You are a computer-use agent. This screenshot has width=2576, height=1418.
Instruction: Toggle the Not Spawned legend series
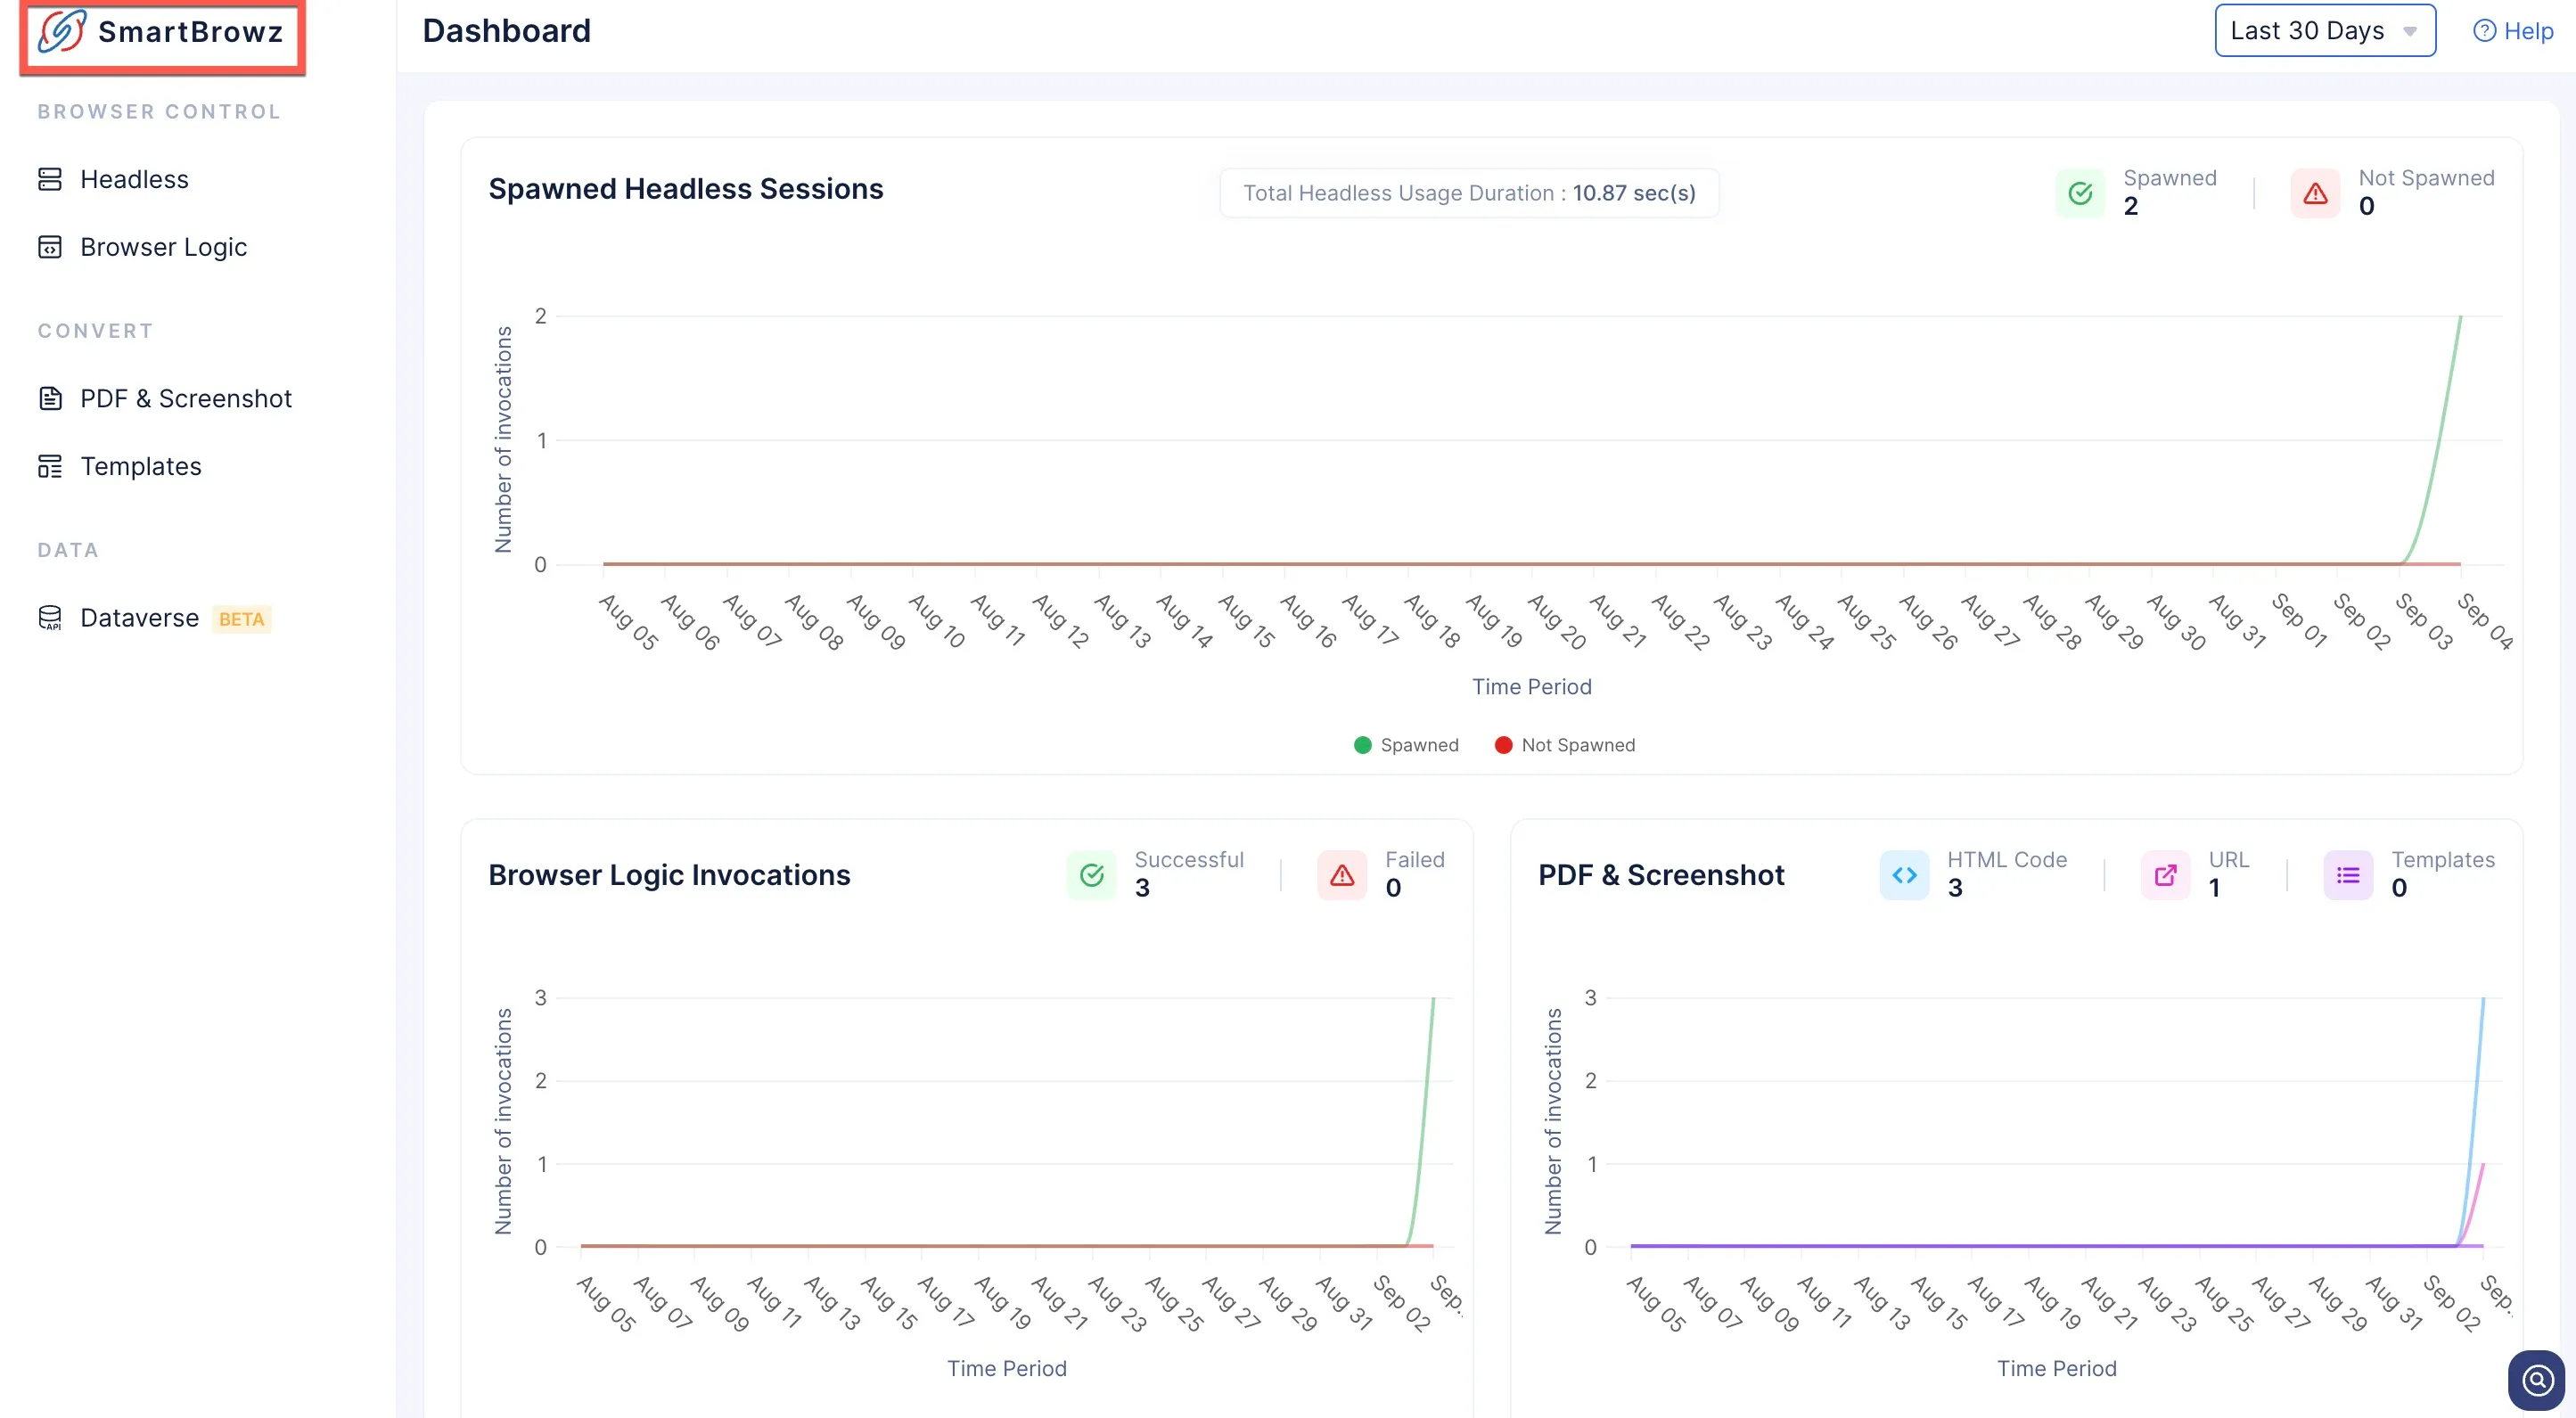click(x=1565, y=745)
